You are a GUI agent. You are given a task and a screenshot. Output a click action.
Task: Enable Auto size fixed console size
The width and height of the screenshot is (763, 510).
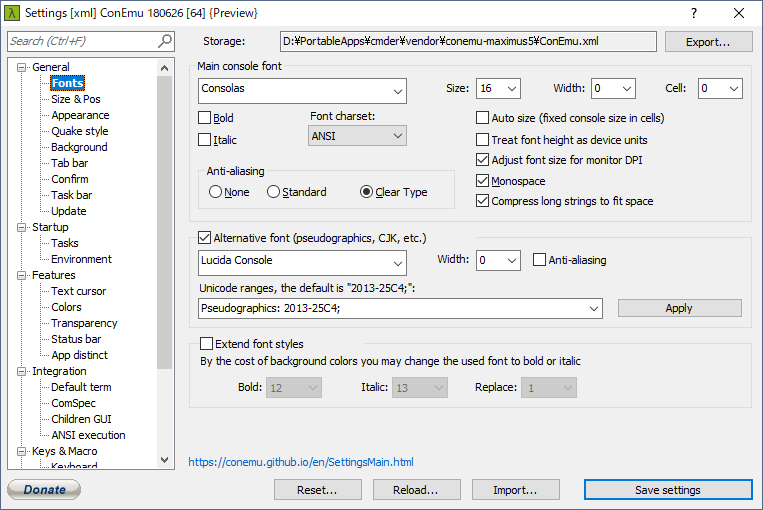pyautogui.click(x=482, y=118)
